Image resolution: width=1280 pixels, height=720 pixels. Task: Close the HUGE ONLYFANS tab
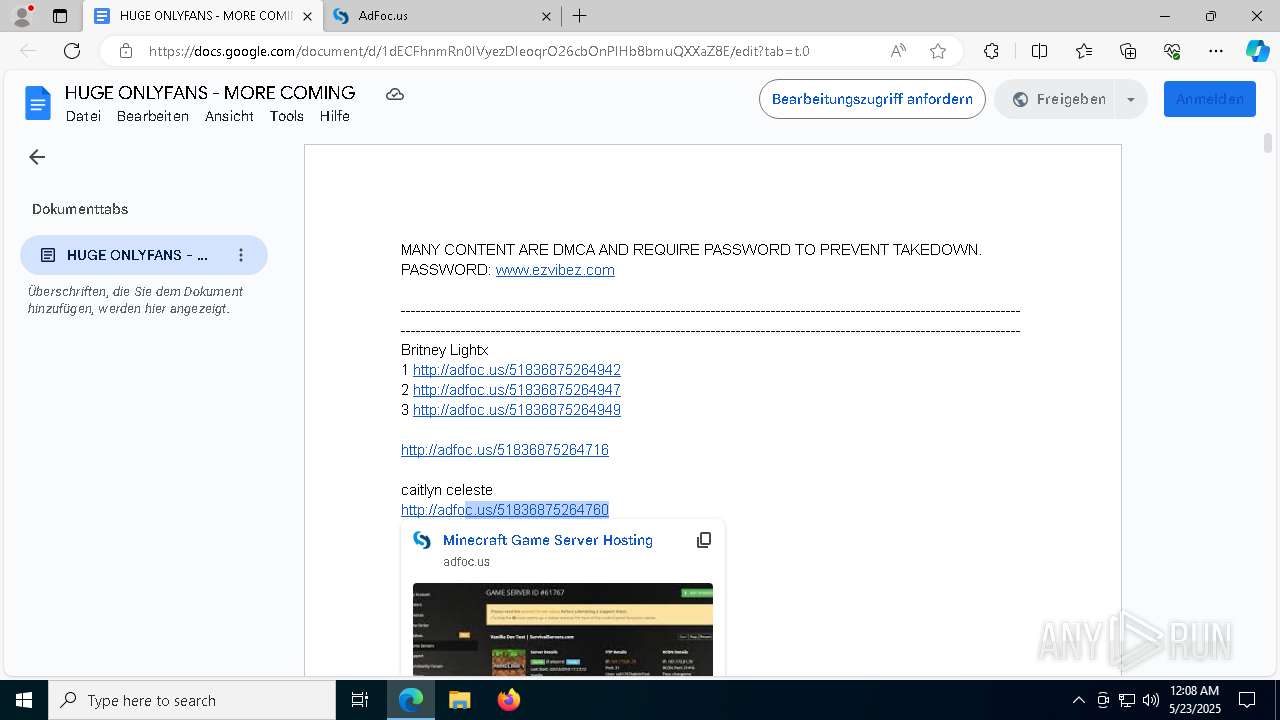click(308, 16)
